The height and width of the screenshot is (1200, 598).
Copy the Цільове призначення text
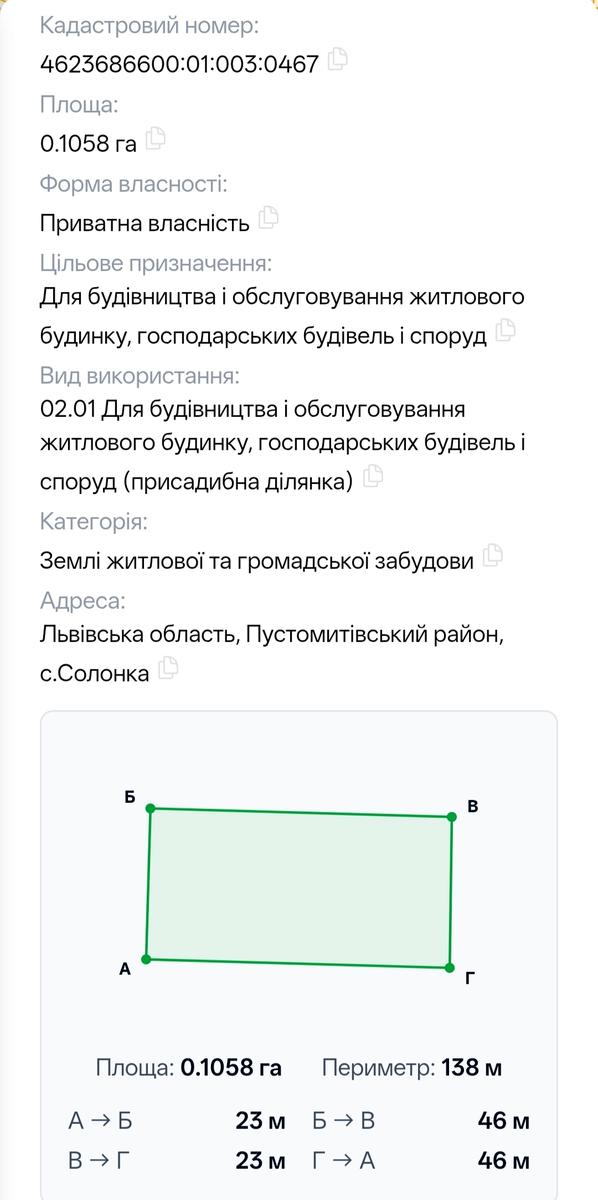tap(505, 330)
